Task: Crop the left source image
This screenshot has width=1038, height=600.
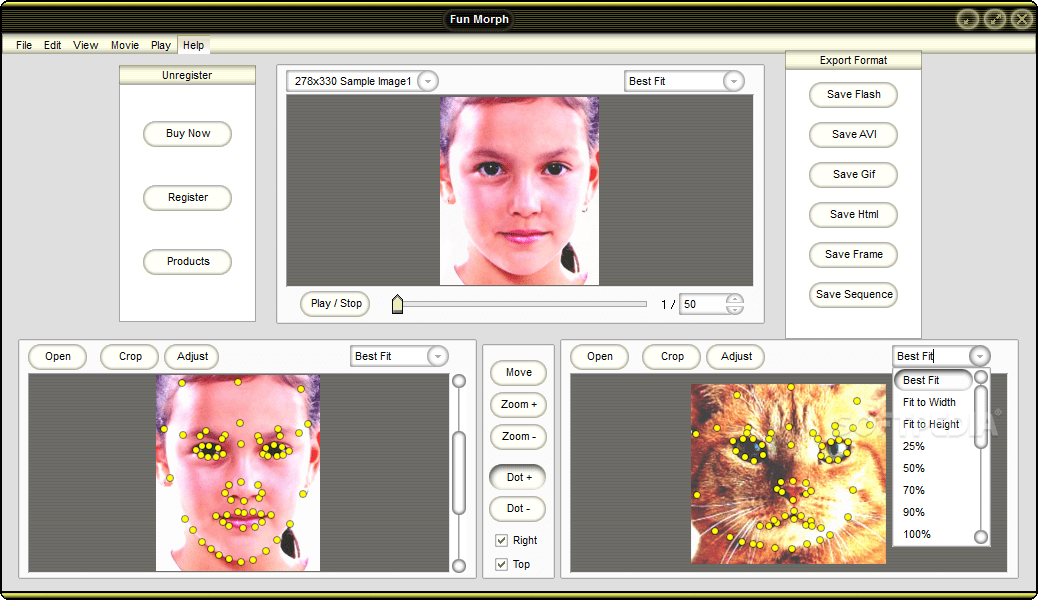Action: (129, 356)
